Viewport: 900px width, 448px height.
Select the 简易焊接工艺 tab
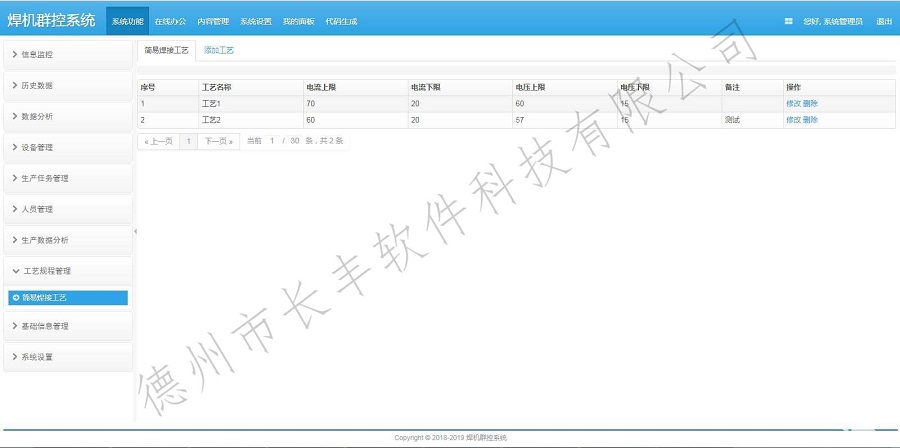pyautogui.click(x=166, y=49)
